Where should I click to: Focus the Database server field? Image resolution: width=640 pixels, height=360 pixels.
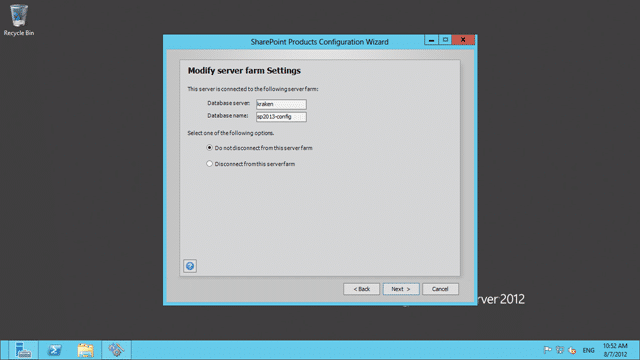pos(281,104)
